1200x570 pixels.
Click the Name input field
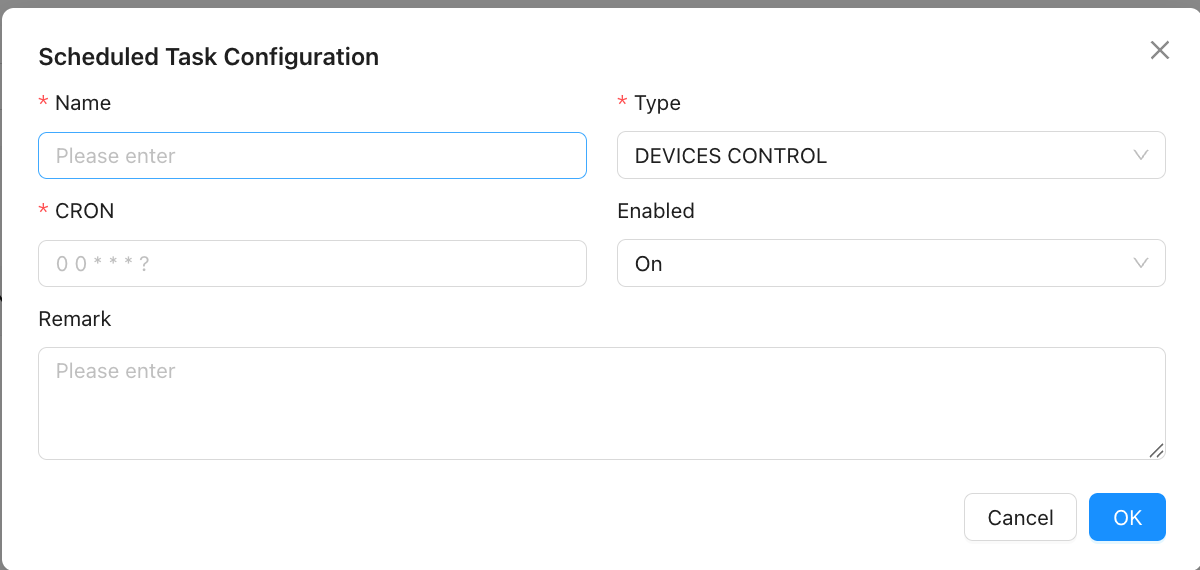tap(312, 156)
